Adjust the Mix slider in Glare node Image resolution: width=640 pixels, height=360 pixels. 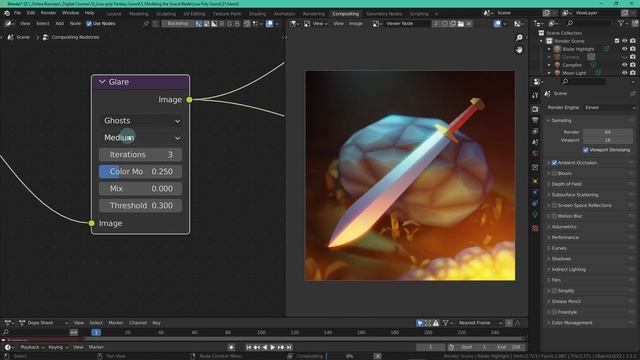(140, 189)
